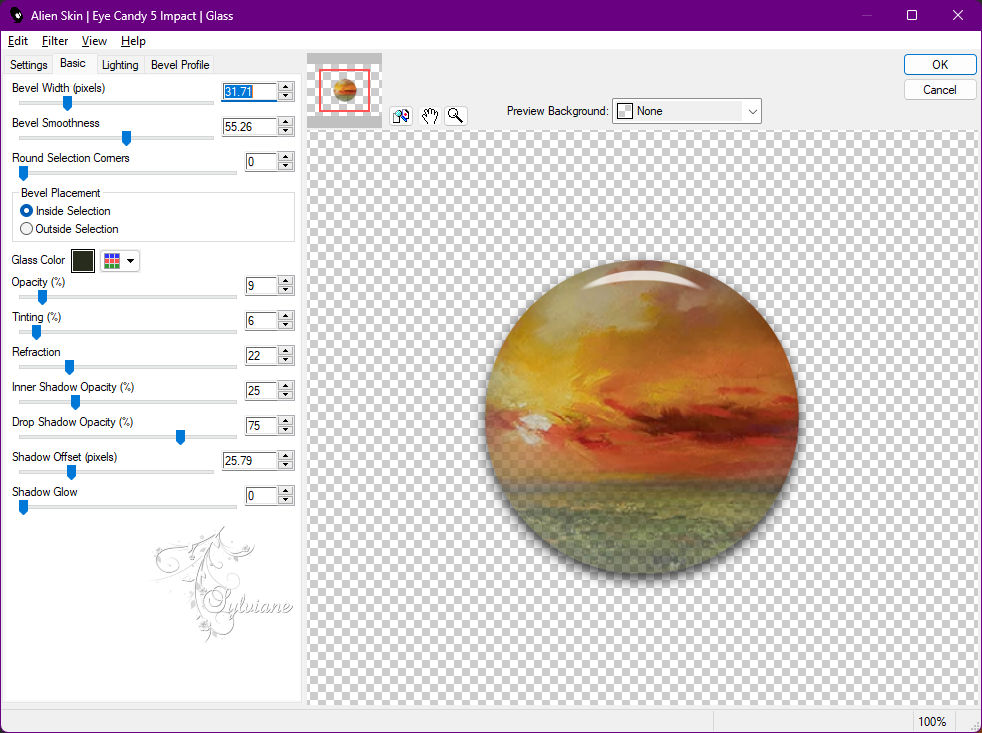Maximize the Eye Candy window
The image size is (982, 733).
click(x=912, y=15)
